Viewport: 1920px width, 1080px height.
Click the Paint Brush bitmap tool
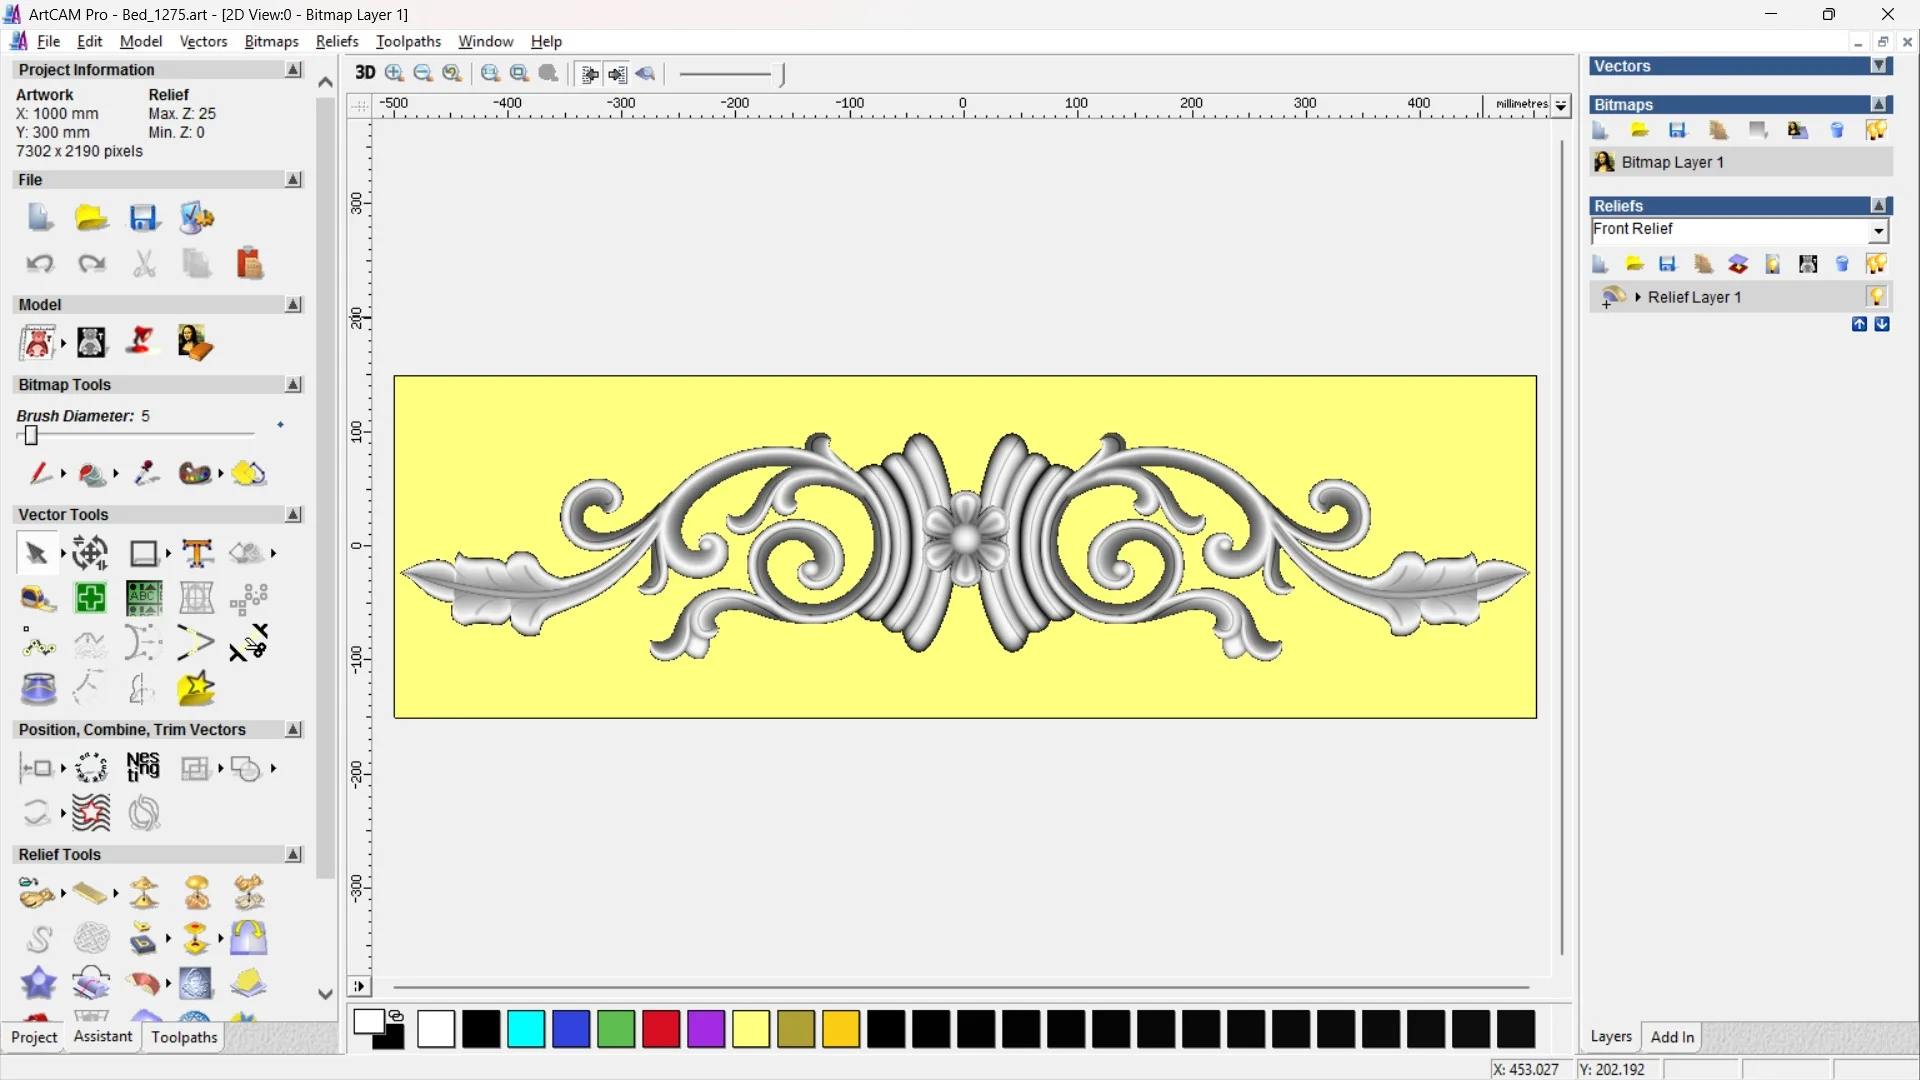pos(40,473)
